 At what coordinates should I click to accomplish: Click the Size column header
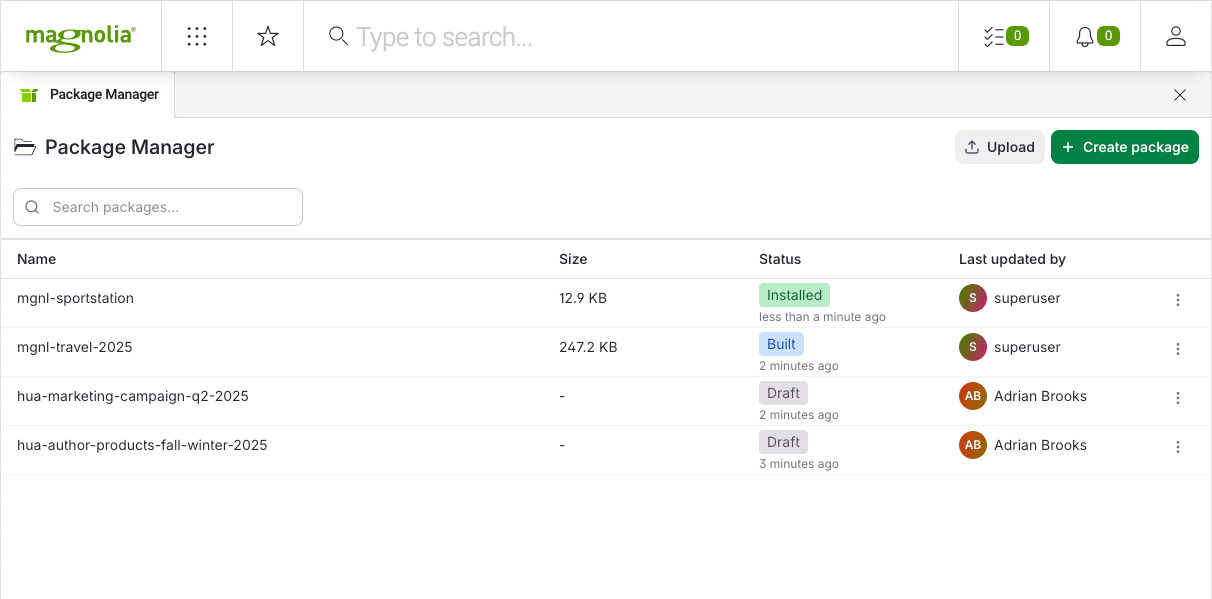click(x=573, y=259)
